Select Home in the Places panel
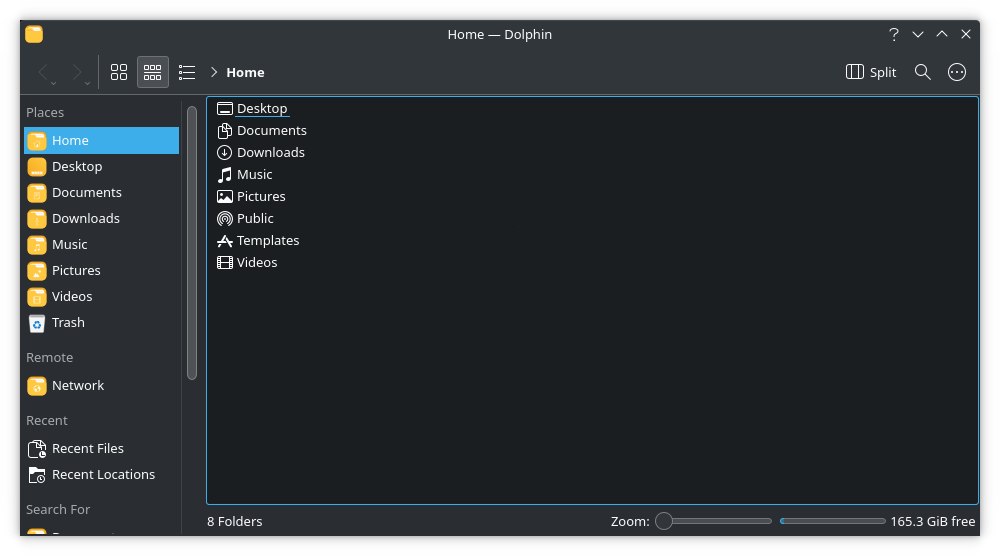The width and height of the screenshot is (1000, 556). click(x=101, y=140)
